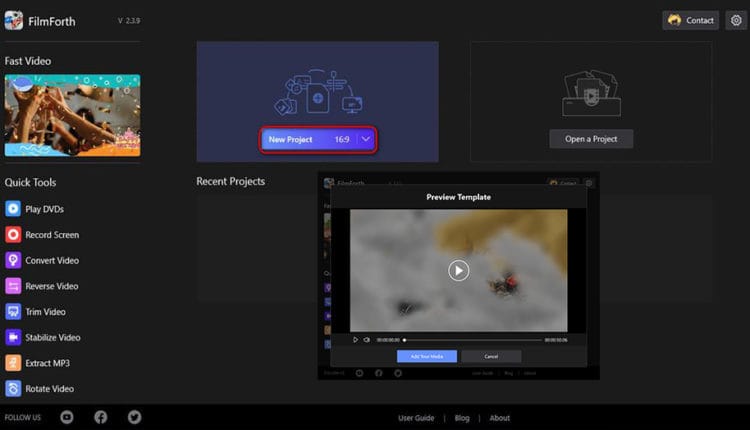Click the Rotate Video label
Screen dimensions: 750x430
[50, 389]
